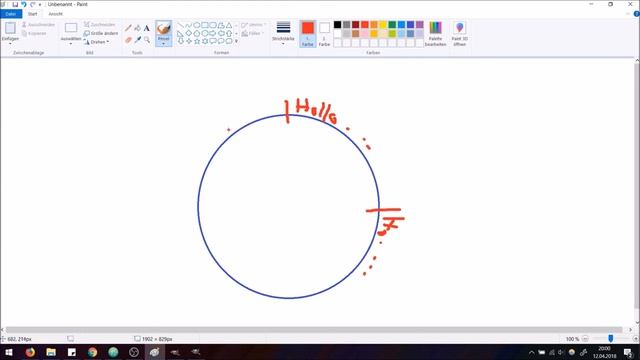Open the Paint help question mark

pyautogui.click(x=636, y=14)
